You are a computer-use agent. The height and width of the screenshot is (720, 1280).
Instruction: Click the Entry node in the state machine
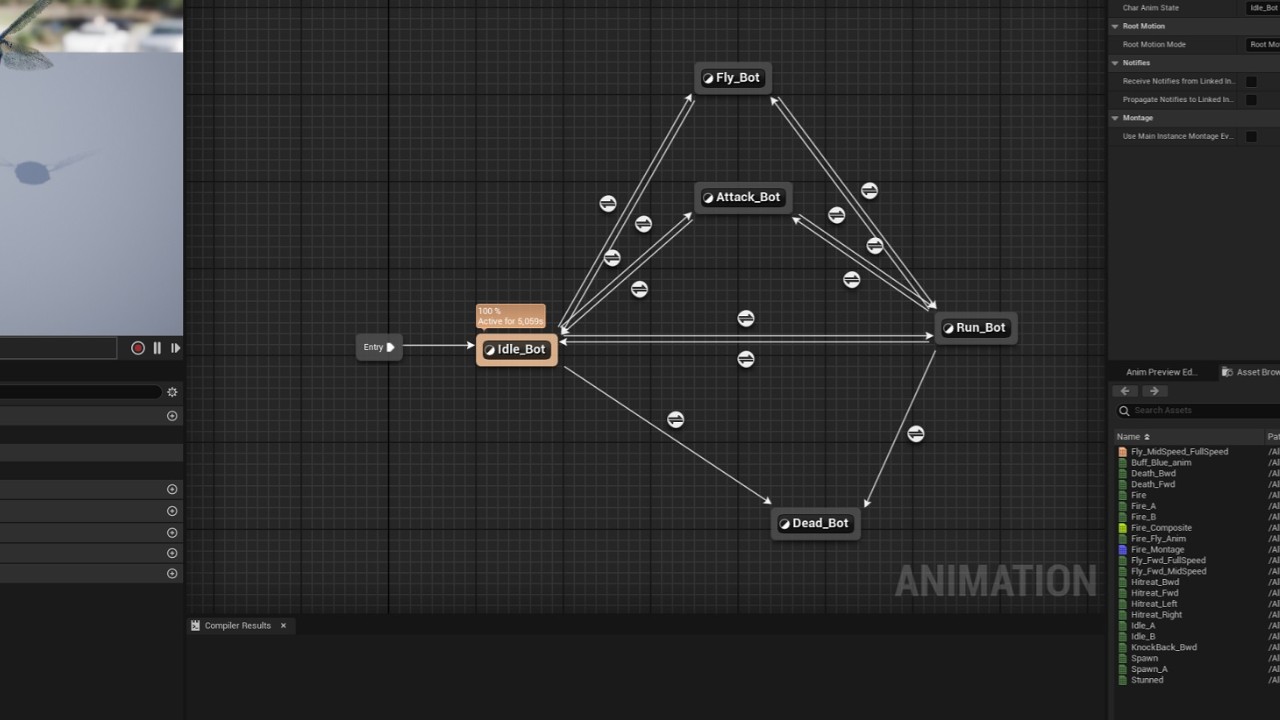click(378, 347)
